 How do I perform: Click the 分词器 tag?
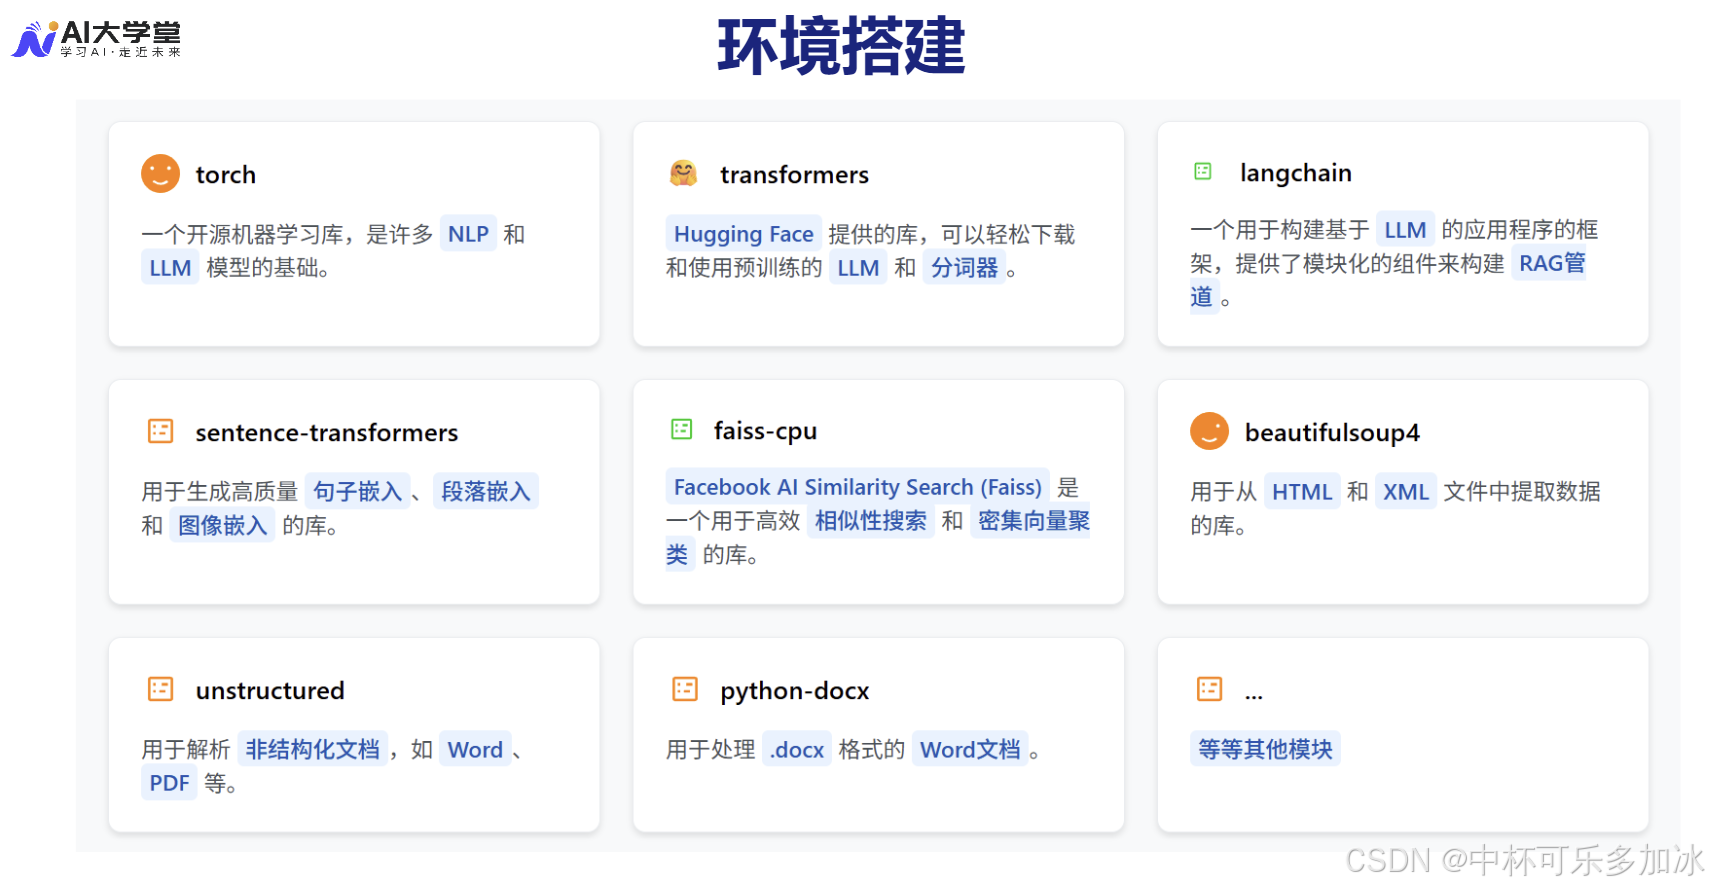[x=964, y=268]
